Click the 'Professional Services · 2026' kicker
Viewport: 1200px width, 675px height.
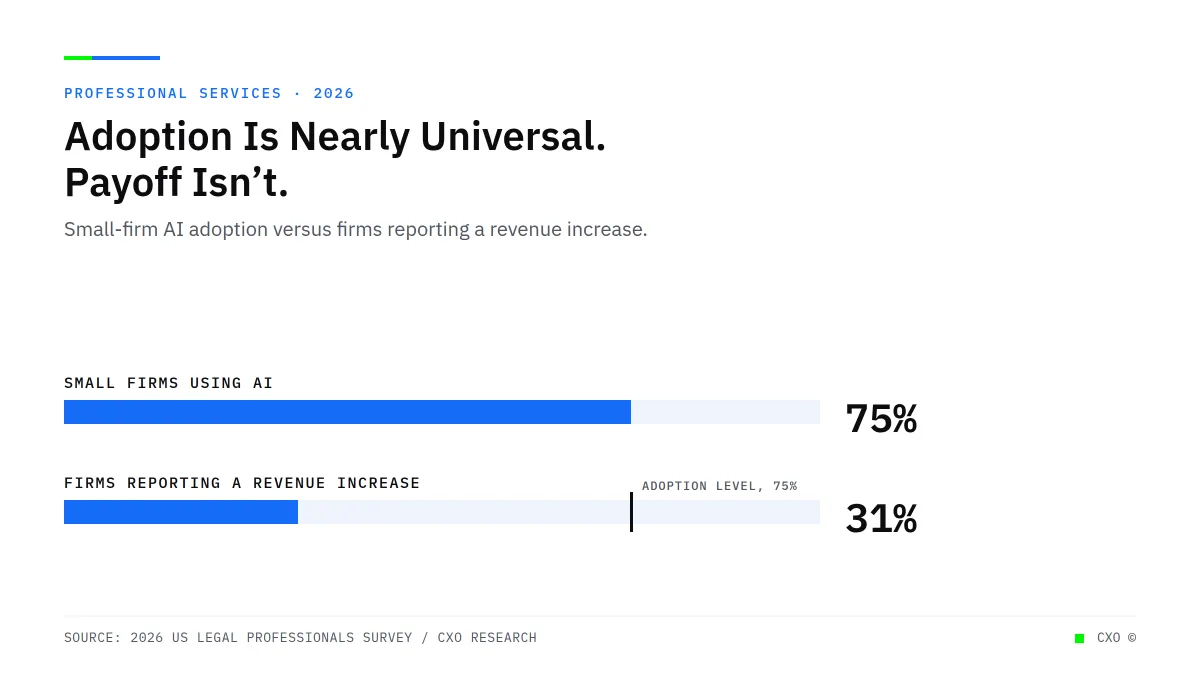pos(209,93)
